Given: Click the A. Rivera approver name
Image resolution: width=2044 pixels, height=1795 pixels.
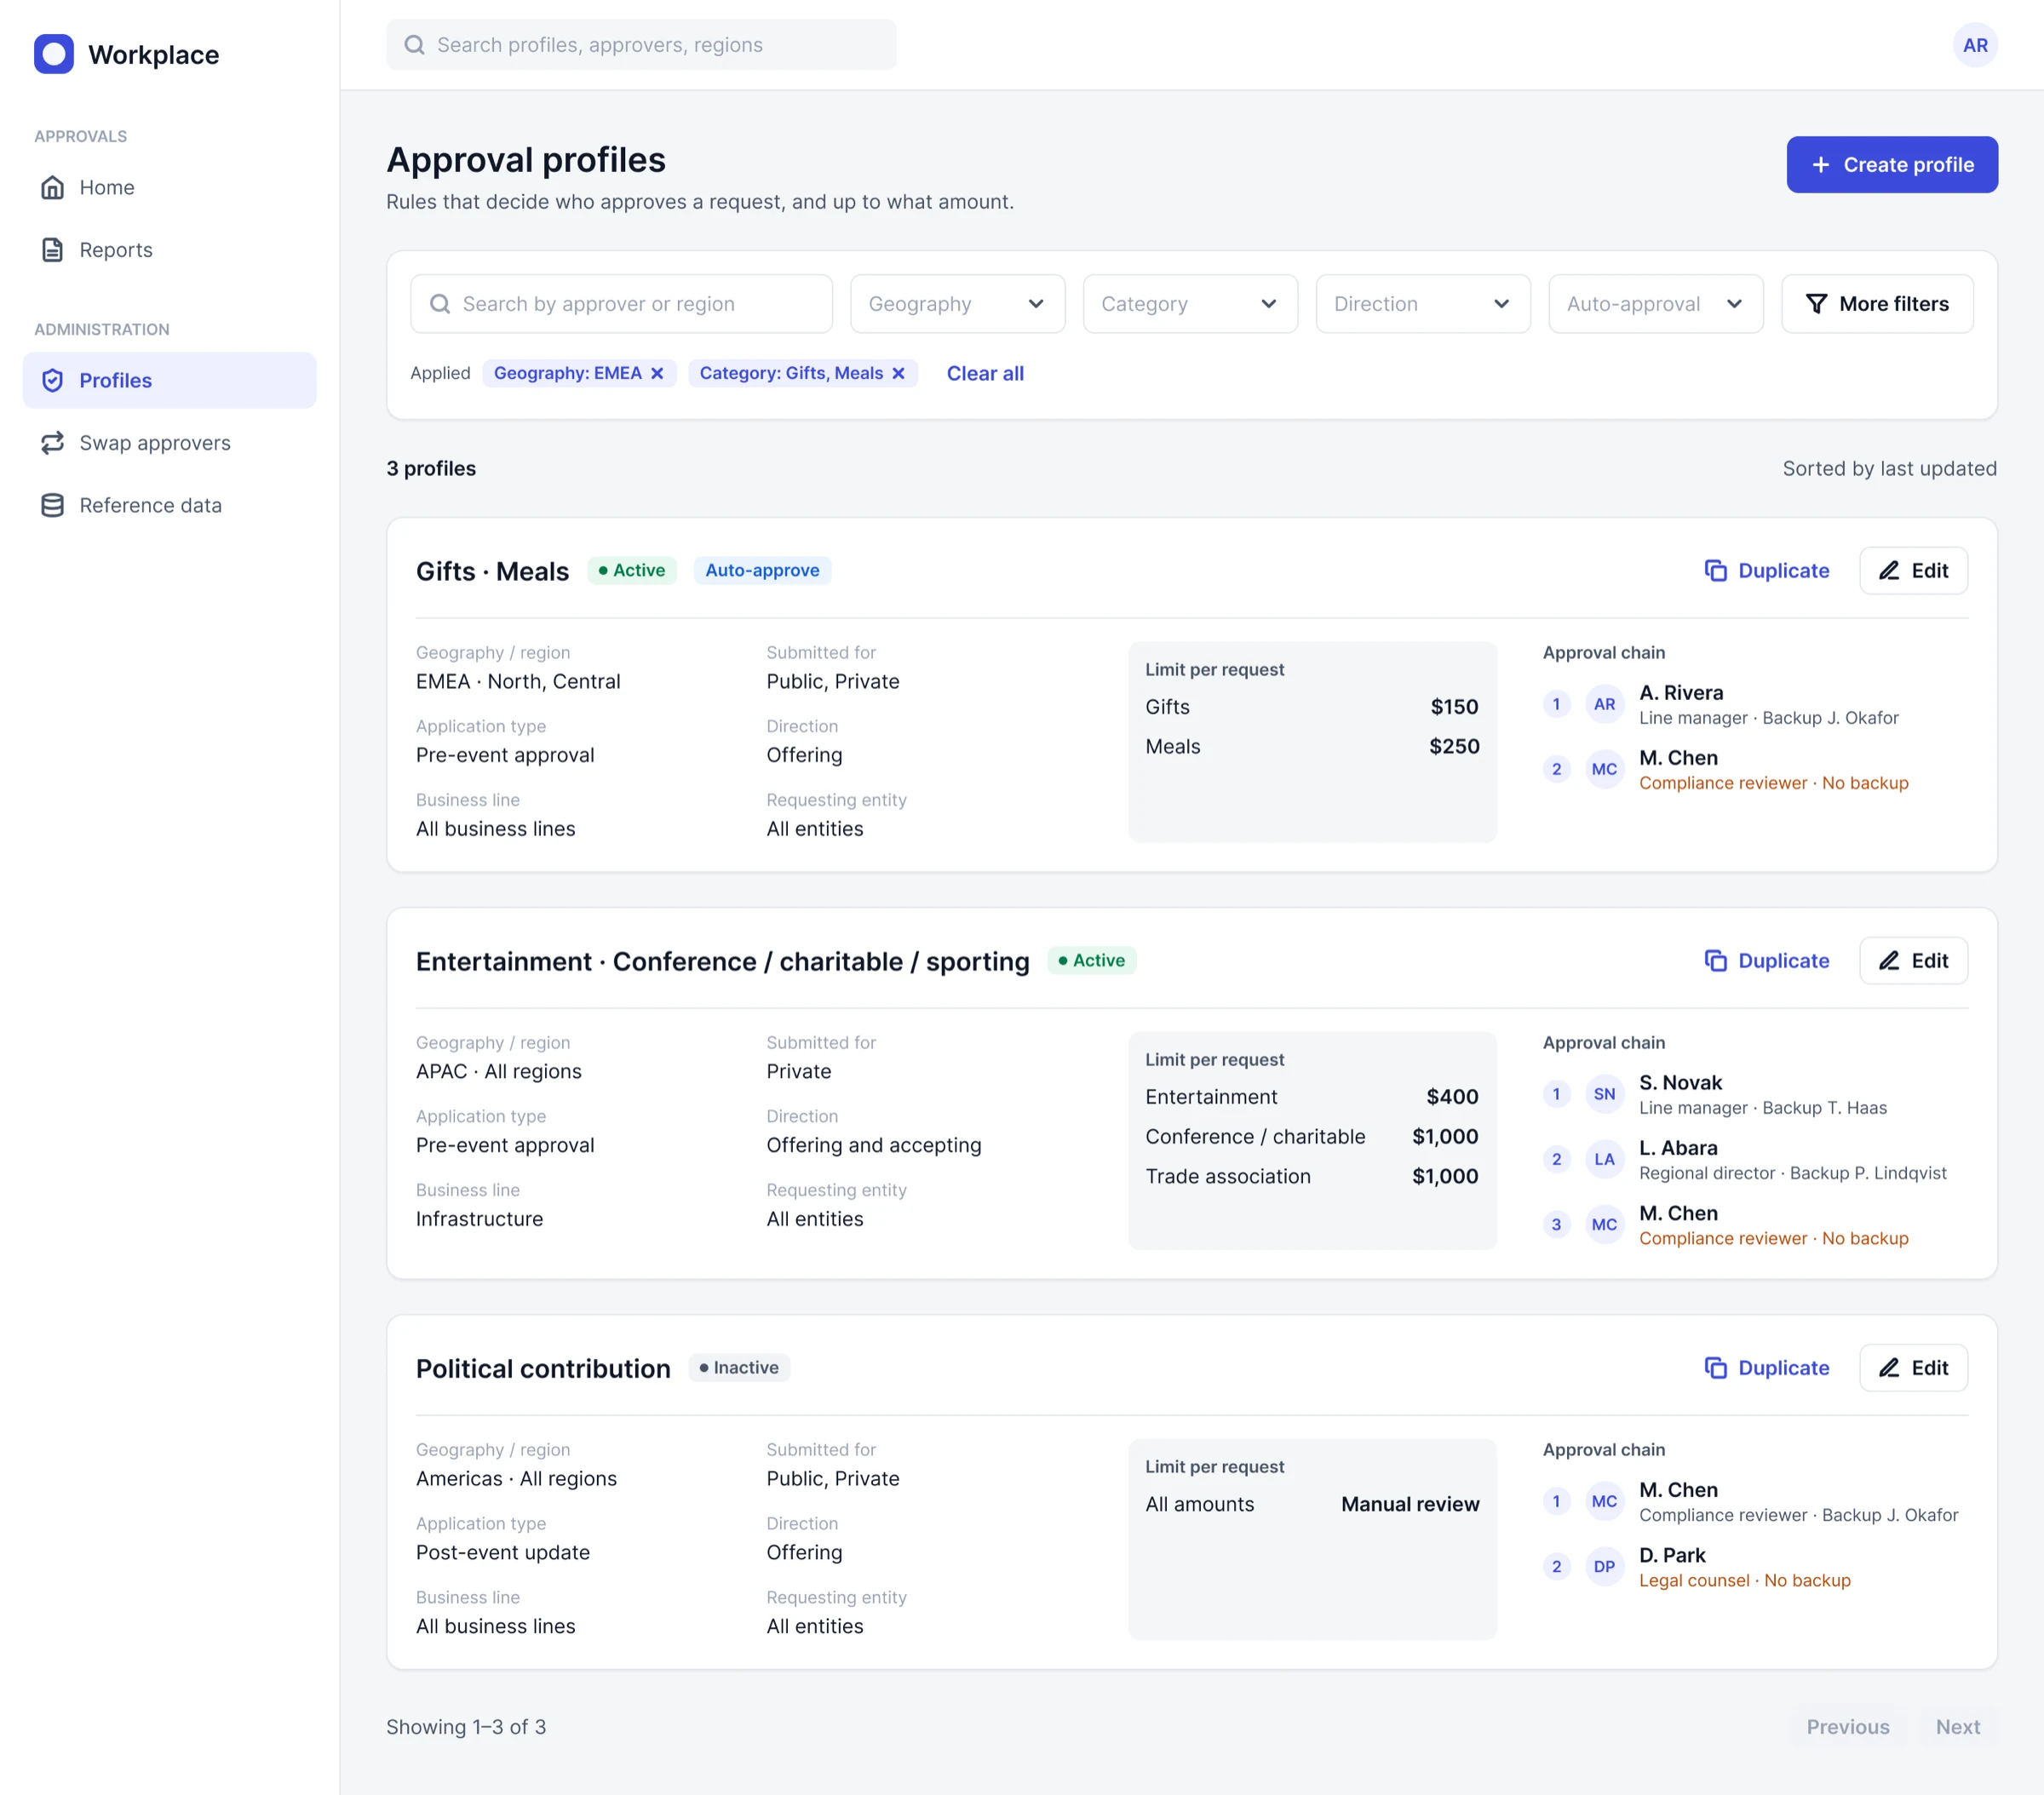Looking at the screenshot, I should pos(1681,692).
